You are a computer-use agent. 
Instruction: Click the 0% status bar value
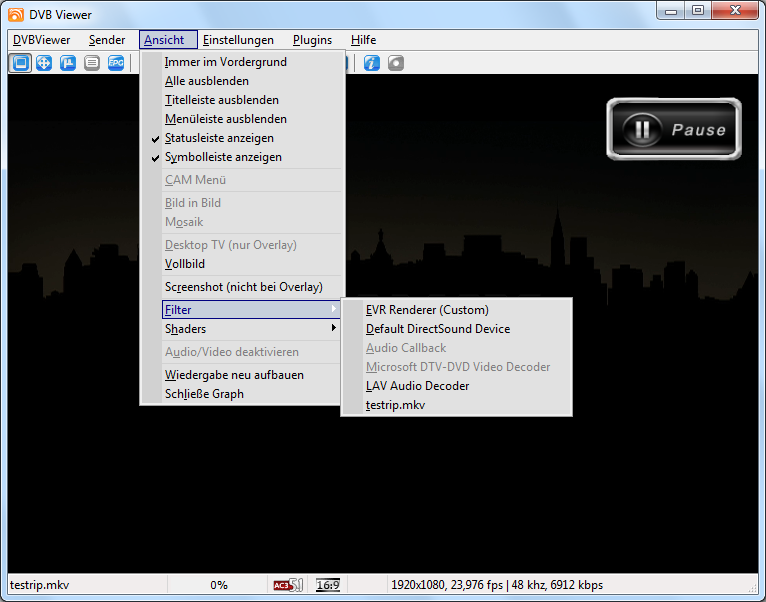click(219, 585)
